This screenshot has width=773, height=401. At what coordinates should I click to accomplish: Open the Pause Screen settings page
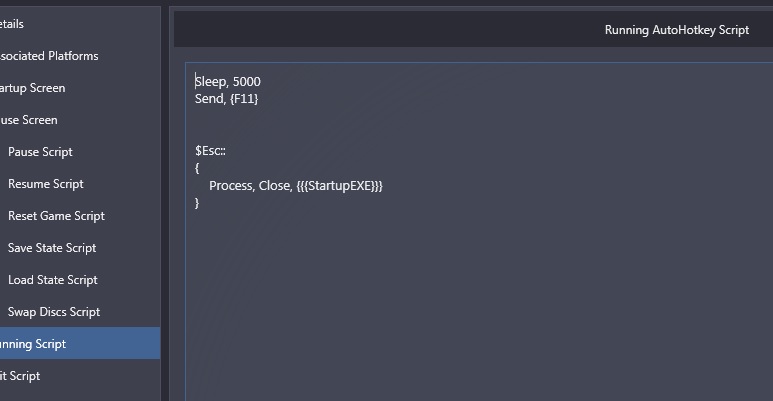tap(80, 120)
